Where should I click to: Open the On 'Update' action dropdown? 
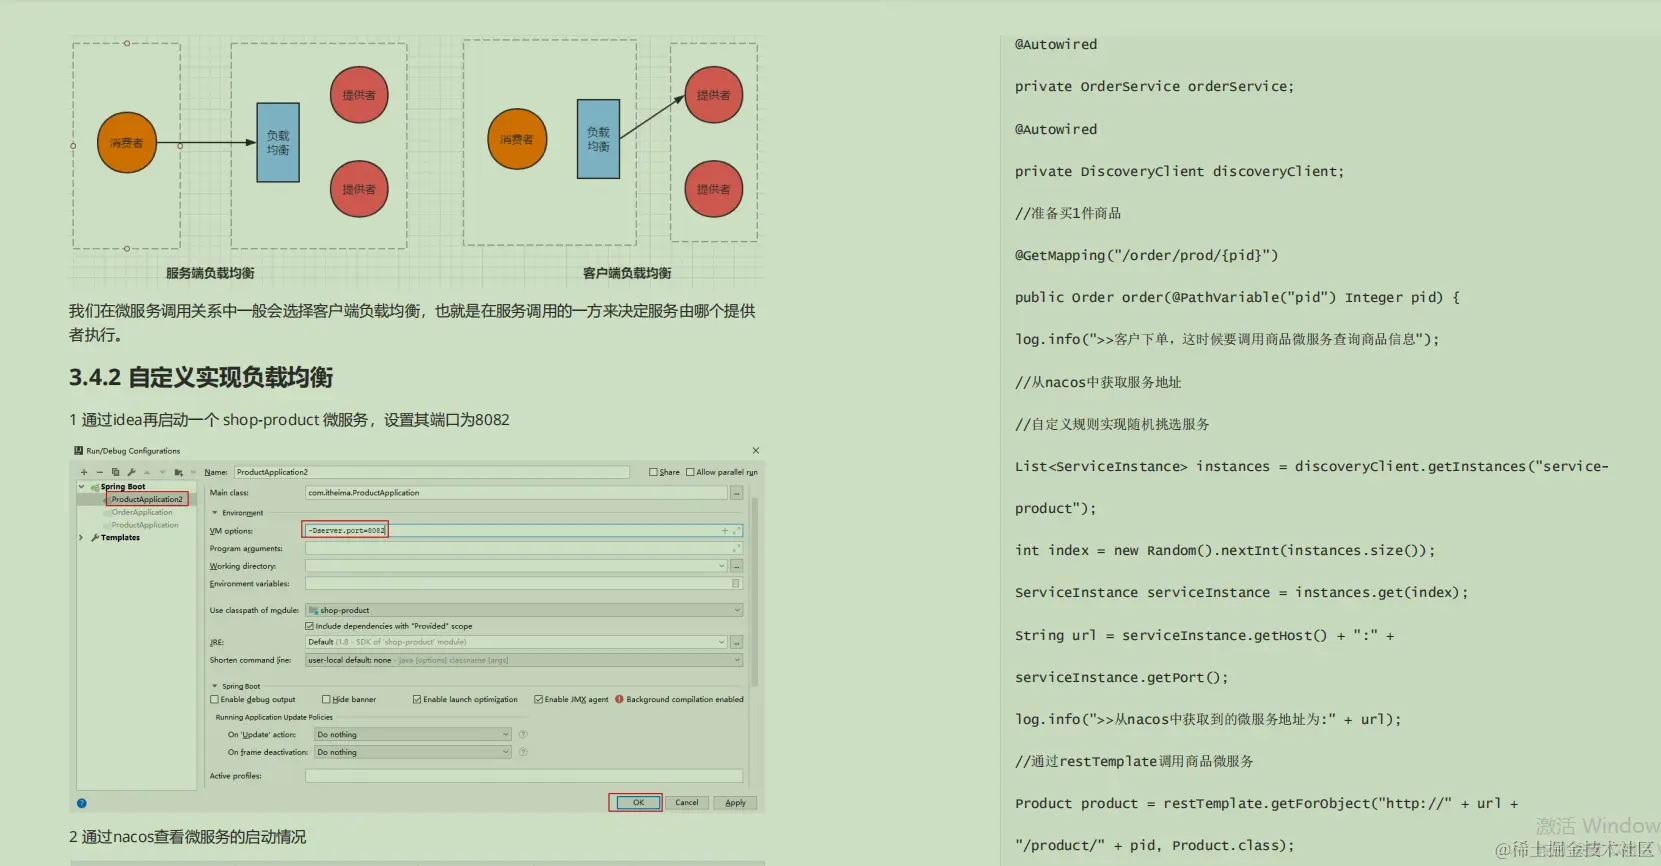click(x=413, y=734)
